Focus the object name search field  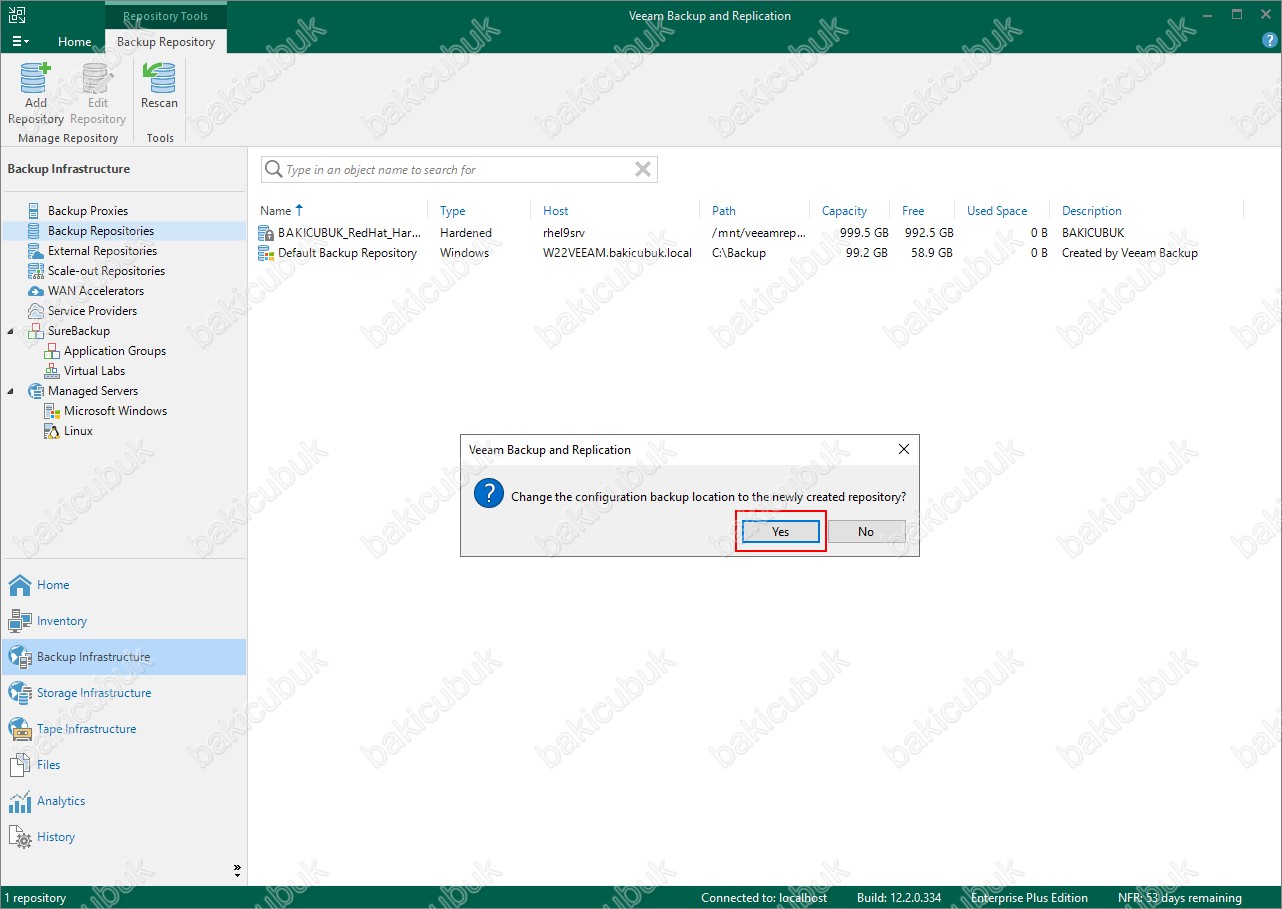click(x=458, y=170)
